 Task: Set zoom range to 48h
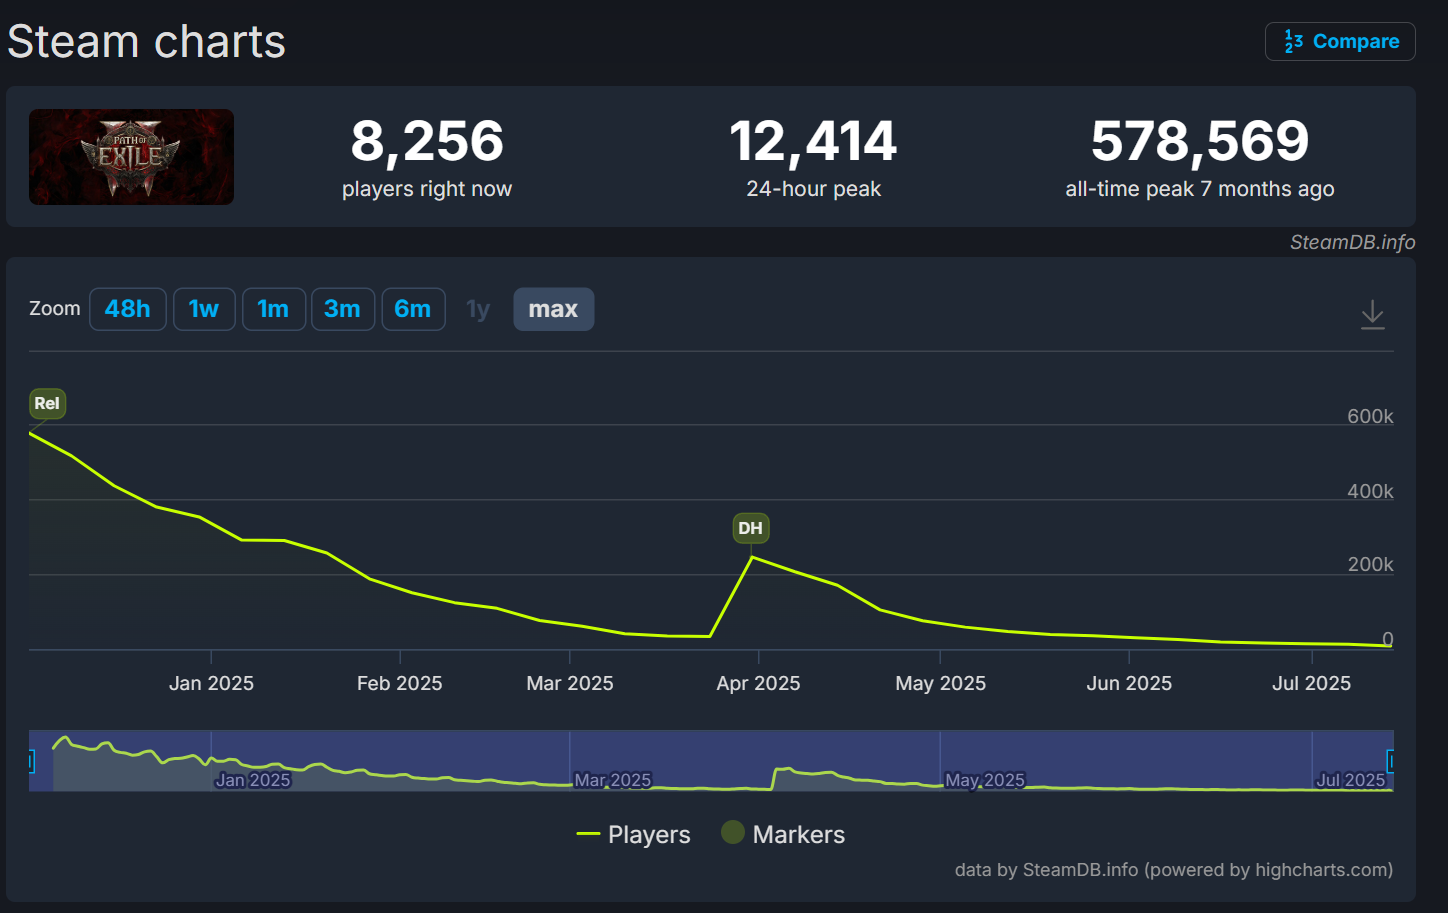128,309
